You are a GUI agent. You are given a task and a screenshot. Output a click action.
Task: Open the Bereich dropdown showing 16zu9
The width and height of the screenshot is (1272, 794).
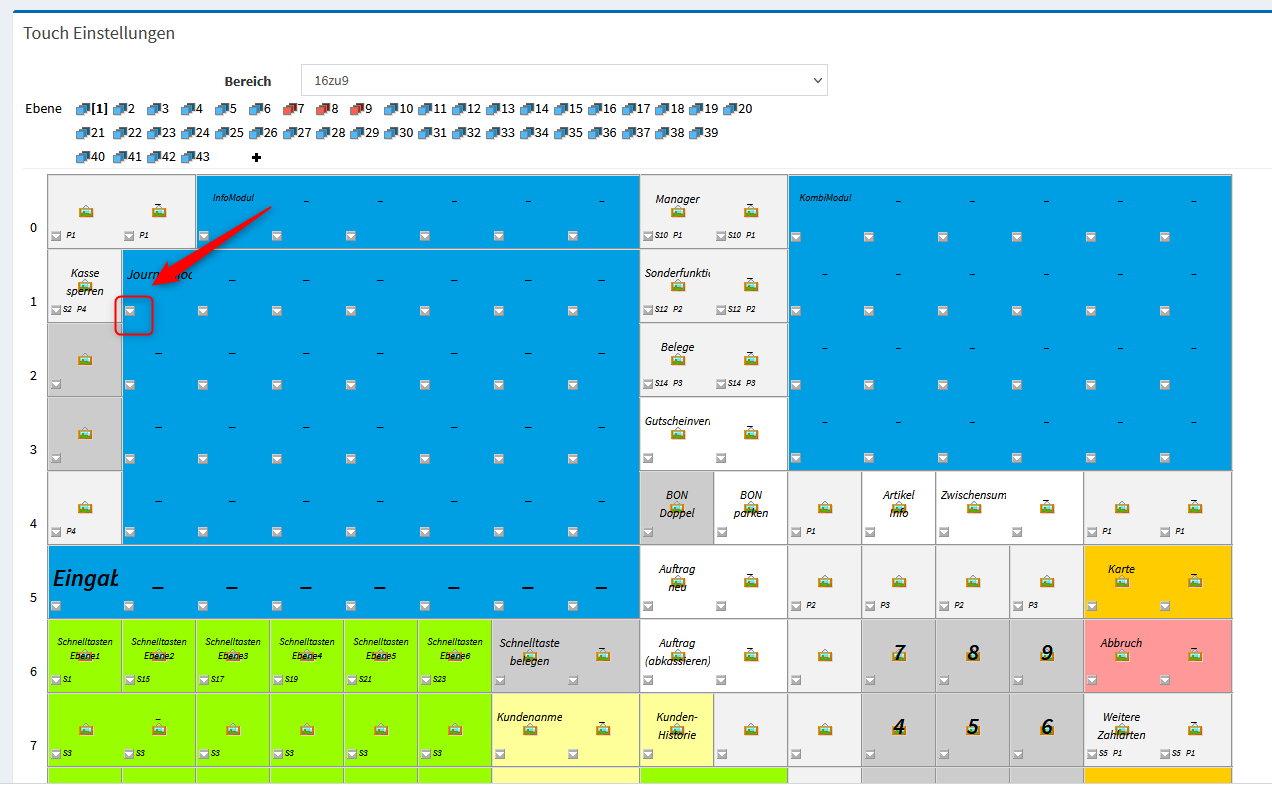pyautogui.click(x=564, y=80)
